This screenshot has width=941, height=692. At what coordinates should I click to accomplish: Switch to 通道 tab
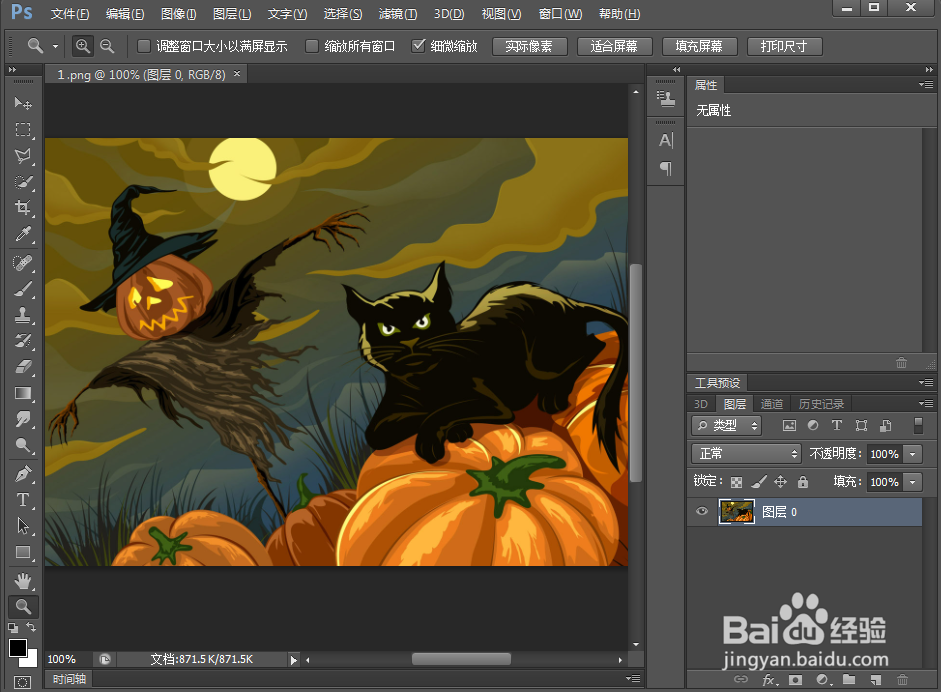[x=772, y=404]
